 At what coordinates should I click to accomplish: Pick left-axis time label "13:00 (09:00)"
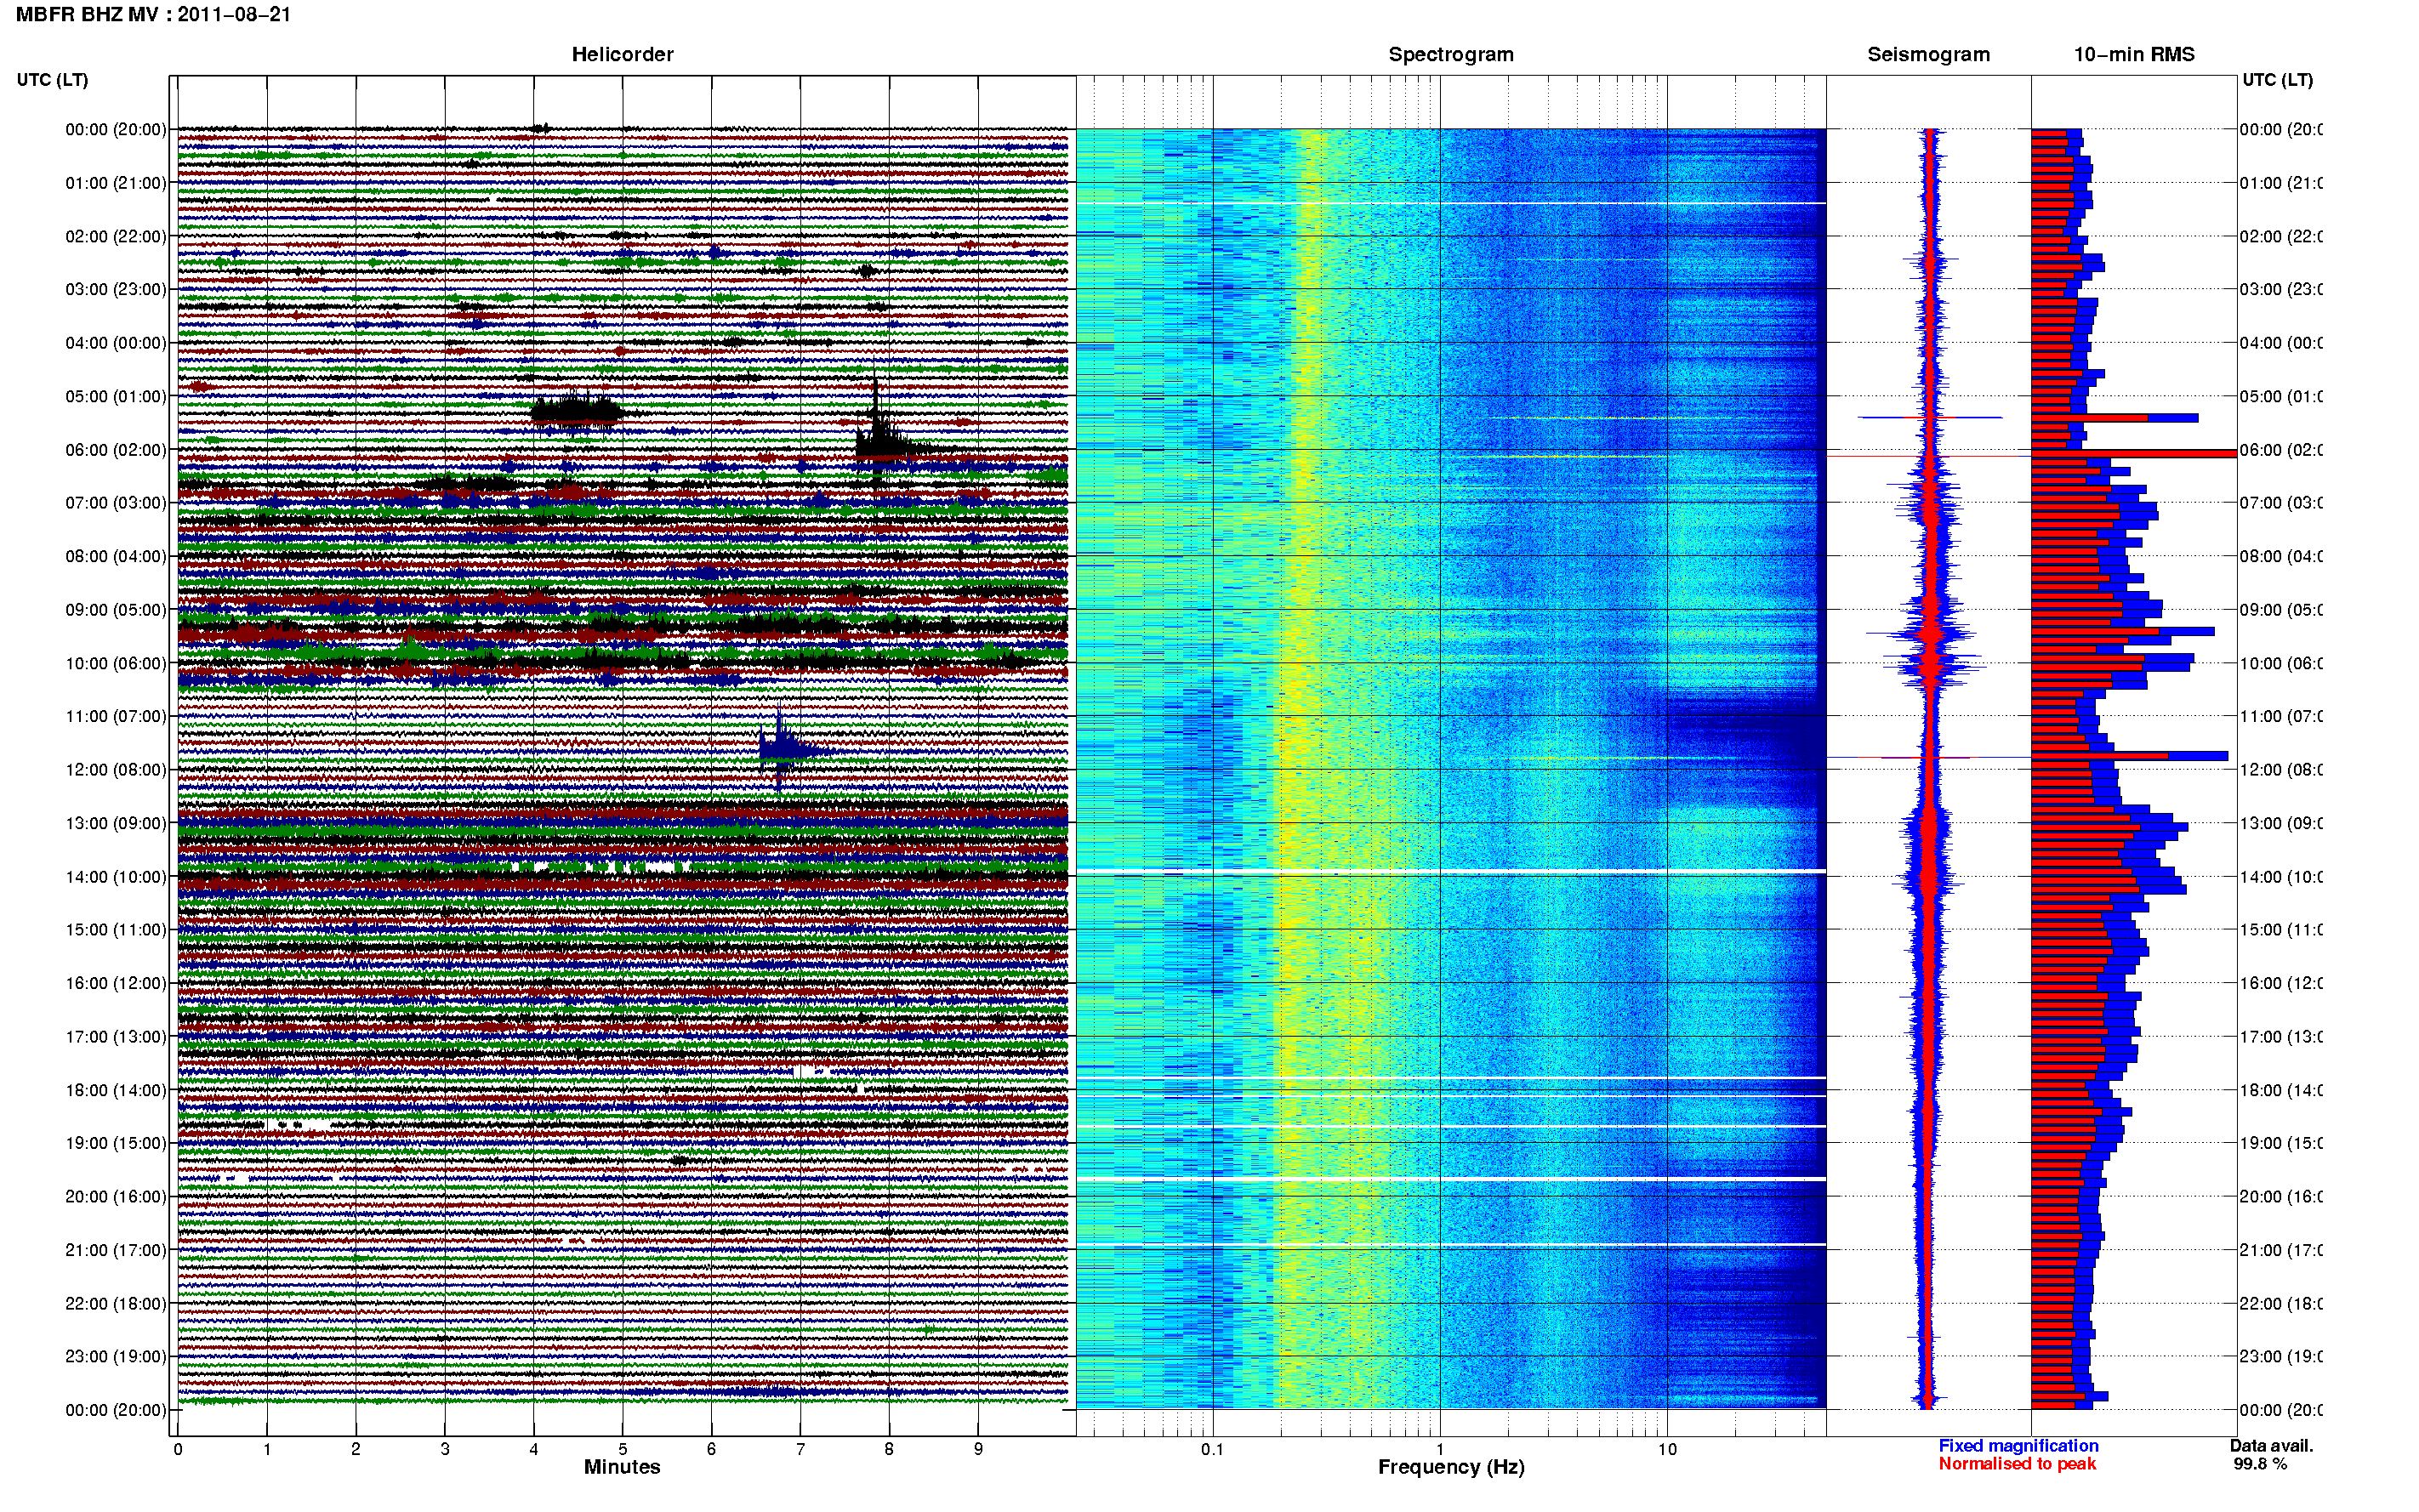click(116, 823)
